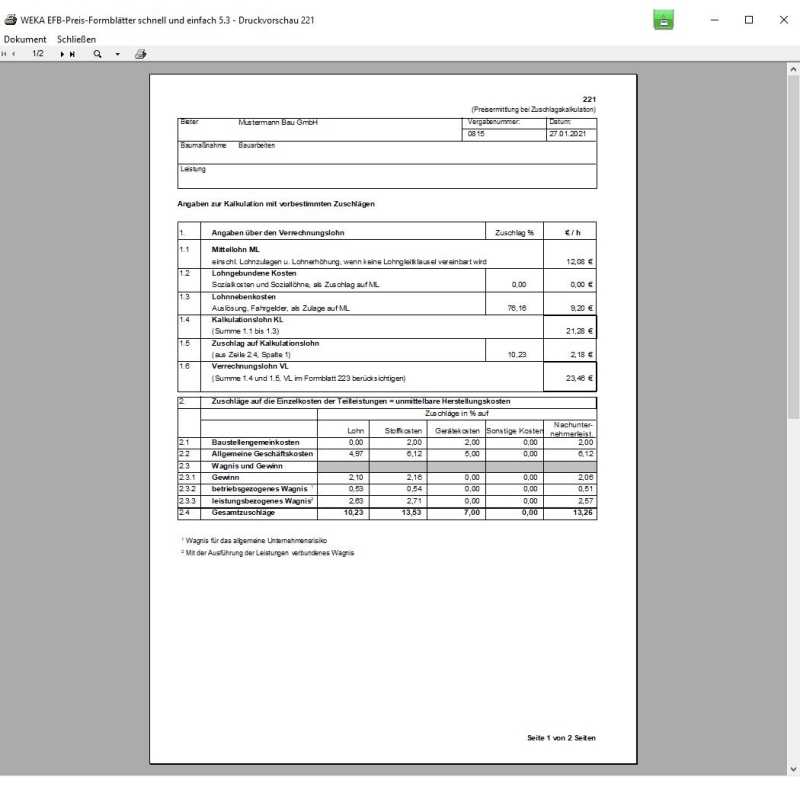
Task: Click the 1/2 page indicator
Action: point(40,53)
